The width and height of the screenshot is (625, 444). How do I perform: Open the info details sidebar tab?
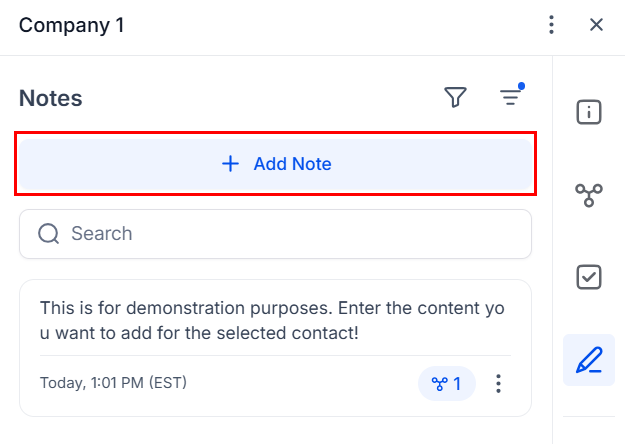589,112
